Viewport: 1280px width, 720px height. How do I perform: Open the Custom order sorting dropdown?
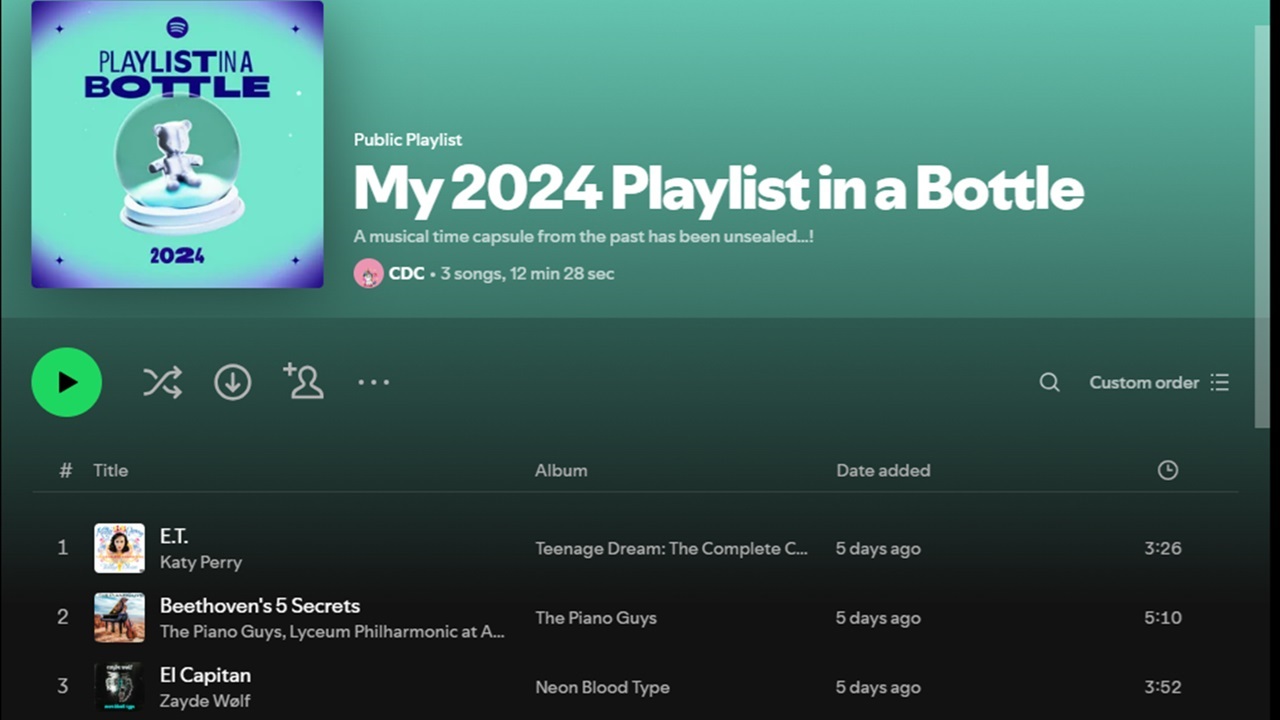[1144, 382]
